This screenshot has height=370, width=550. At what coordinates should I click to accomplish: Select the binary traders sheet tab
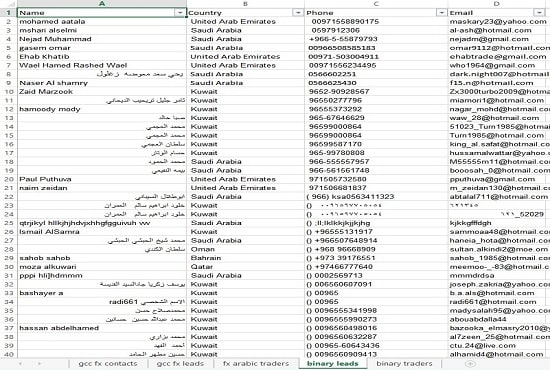coord(404,364)
